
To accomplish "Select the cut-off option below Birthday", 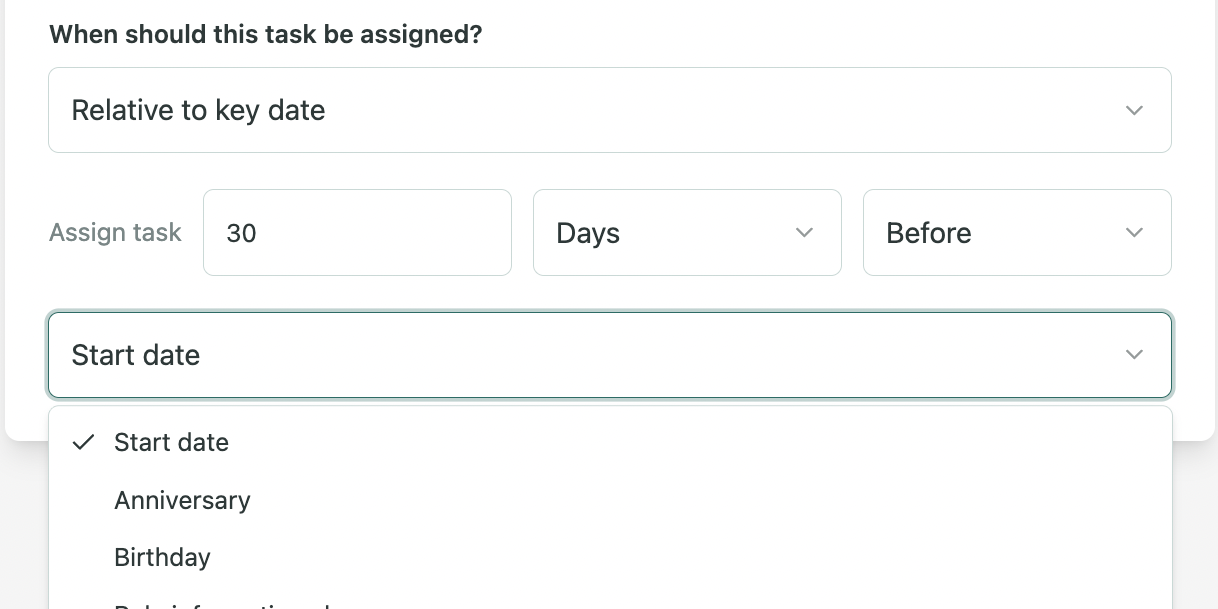I will click(x=220, y=603).
